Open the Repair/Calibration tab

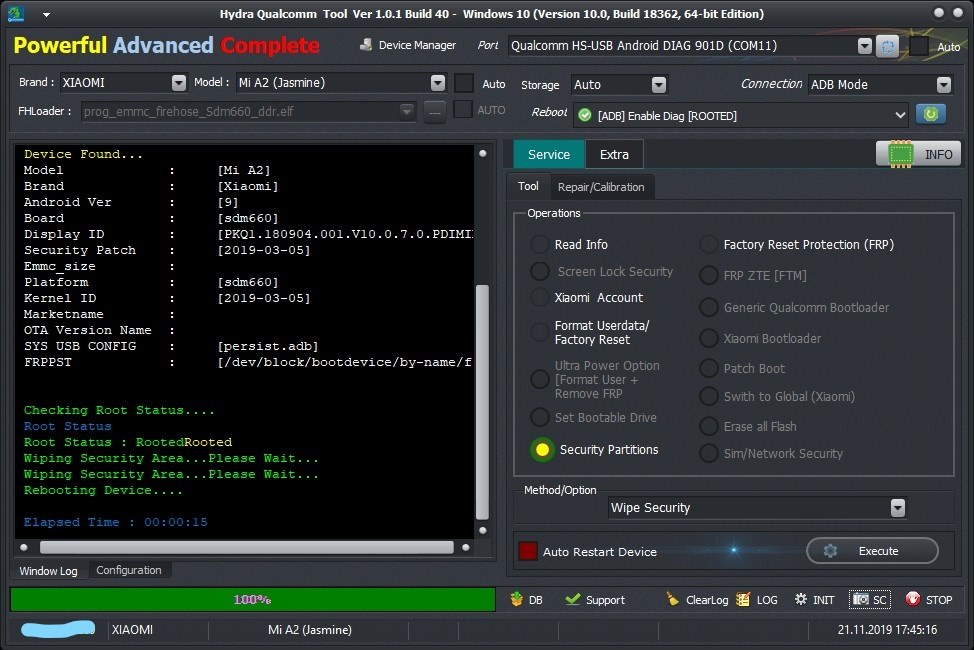coord(601,187)
